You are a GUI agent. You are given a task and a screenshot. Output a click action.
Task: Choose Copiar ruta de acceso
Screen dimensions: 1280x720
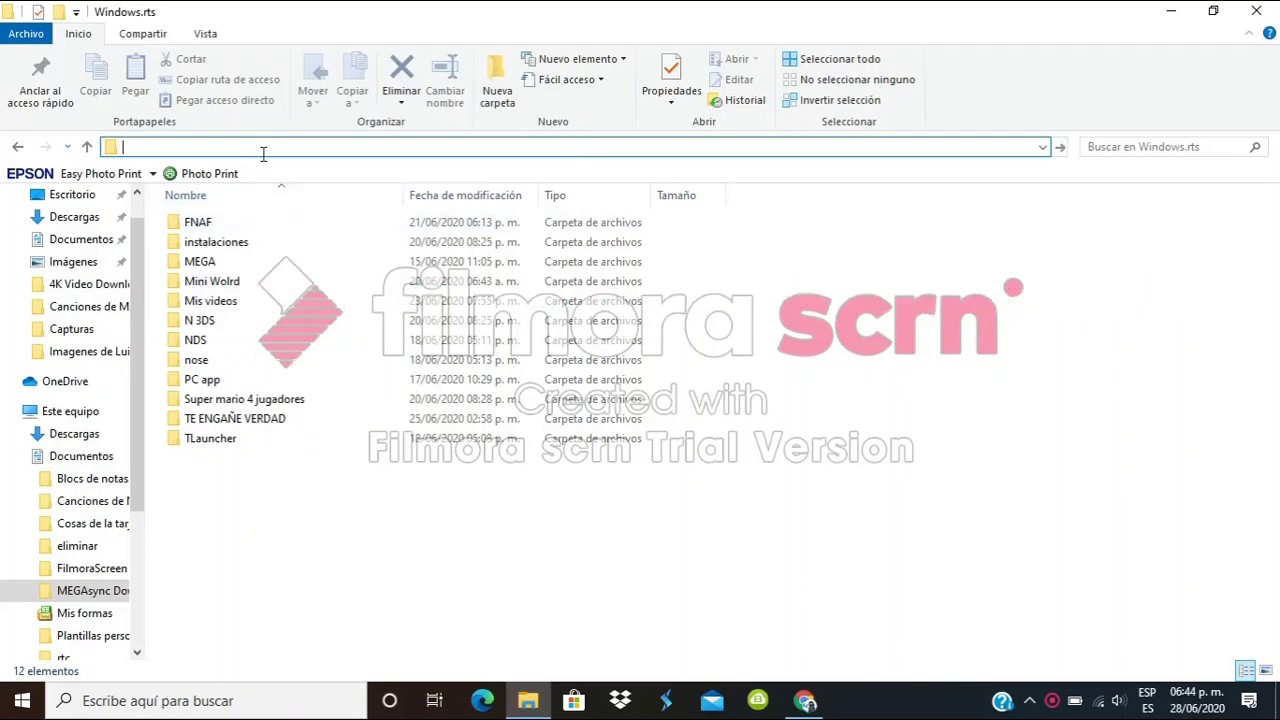coord(219,79)
